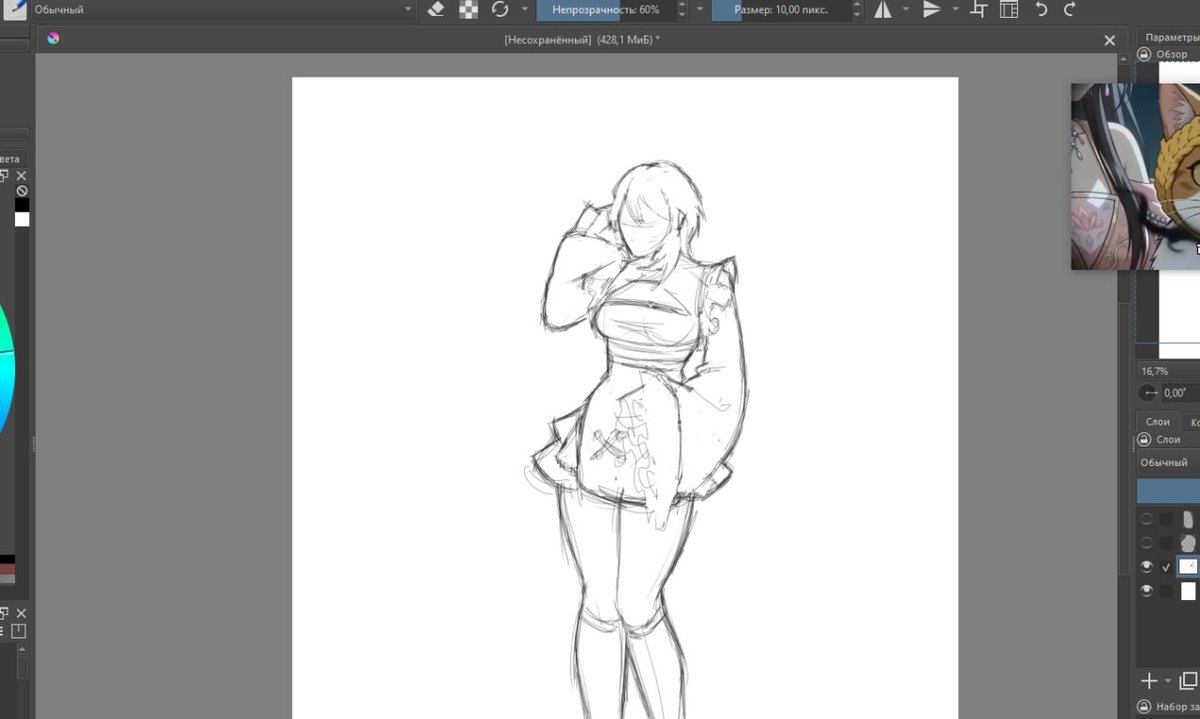Toggle eraser mode in the top toolbar
1200x719 pixels.
435,9
